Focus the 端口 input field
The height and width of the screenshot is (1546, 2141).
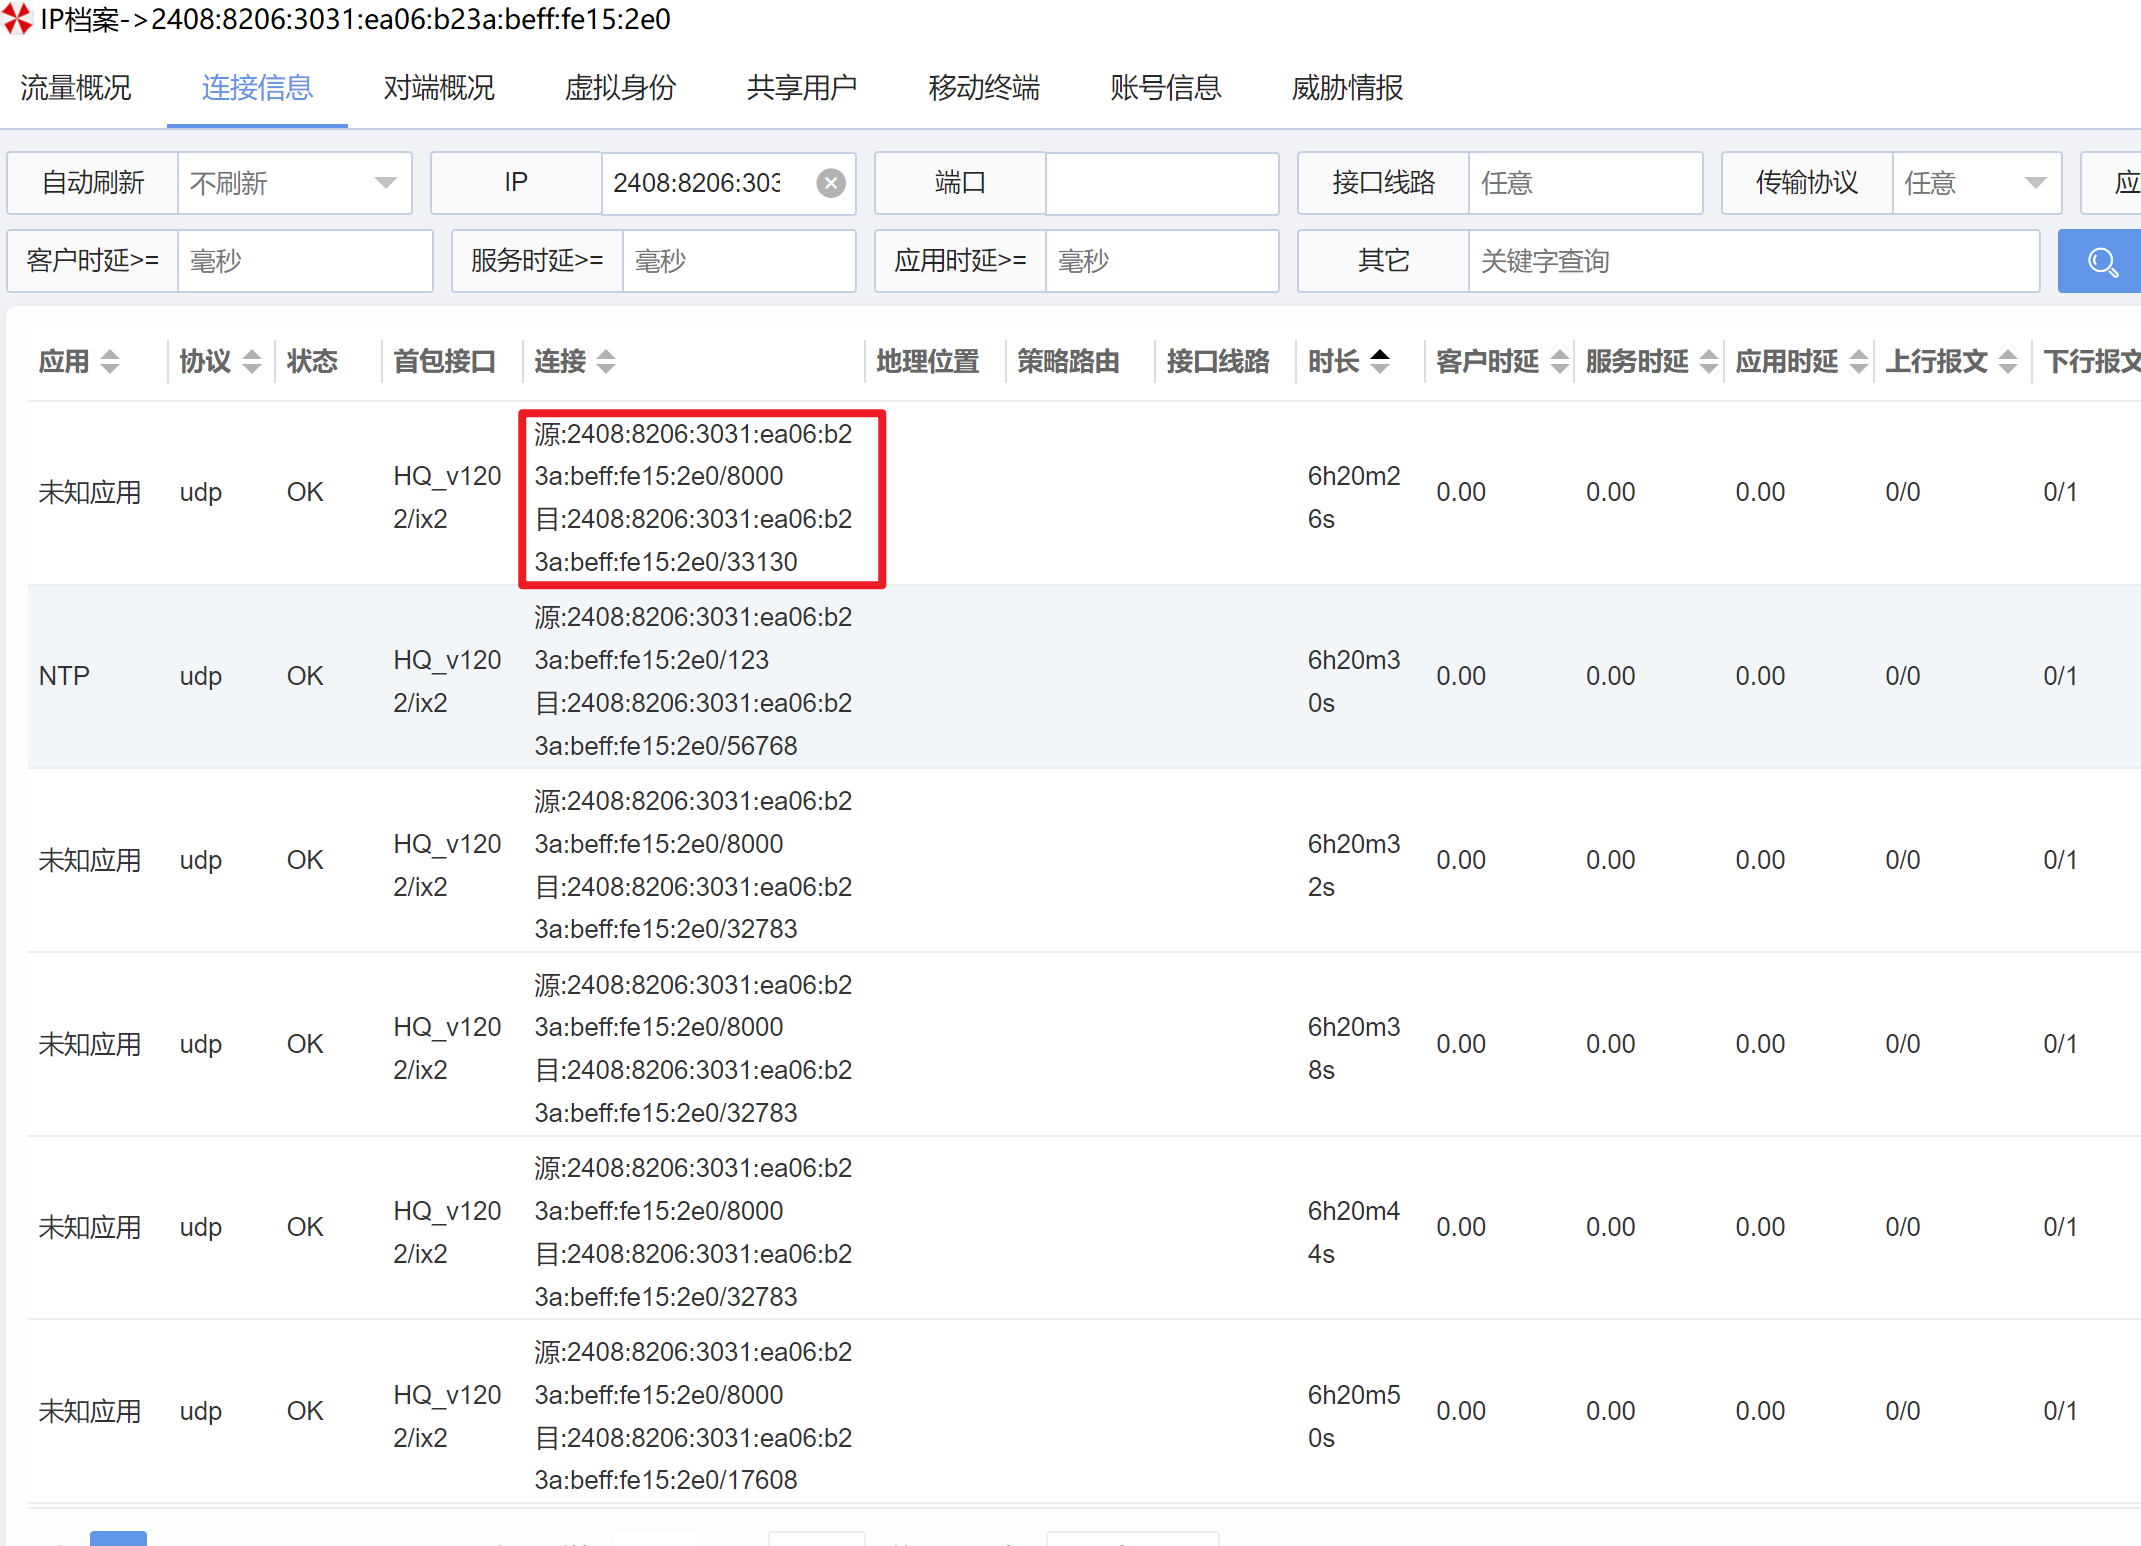[1161, 183]
